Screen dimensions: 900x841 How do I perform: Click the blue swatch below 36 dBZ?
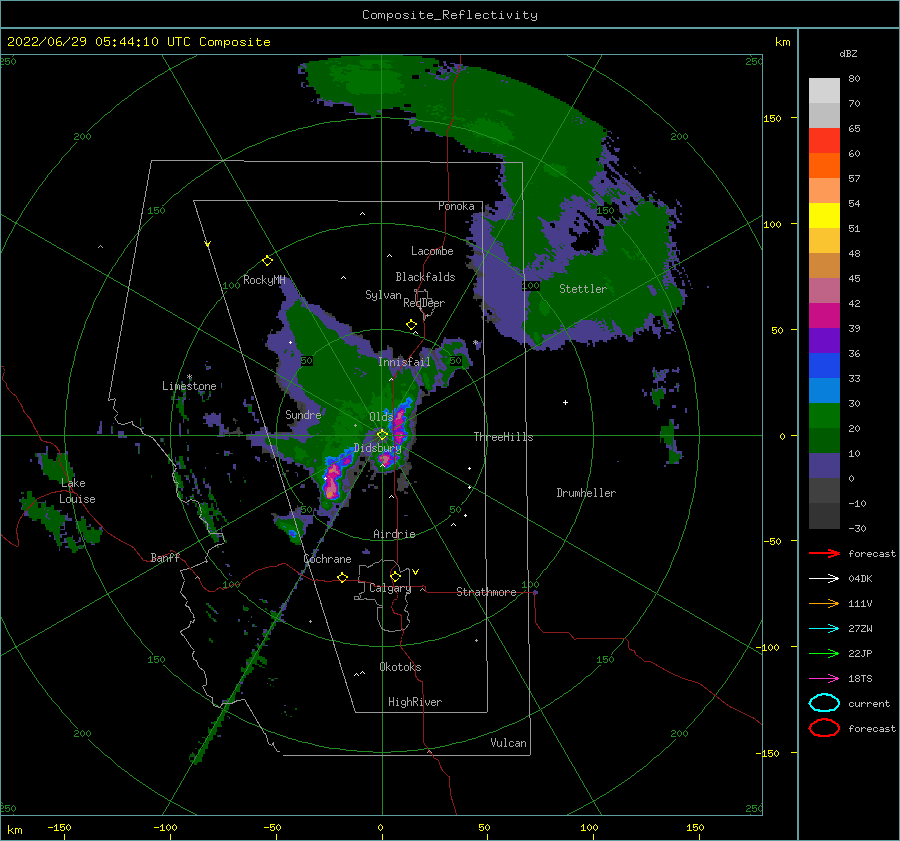coord(824,366)
